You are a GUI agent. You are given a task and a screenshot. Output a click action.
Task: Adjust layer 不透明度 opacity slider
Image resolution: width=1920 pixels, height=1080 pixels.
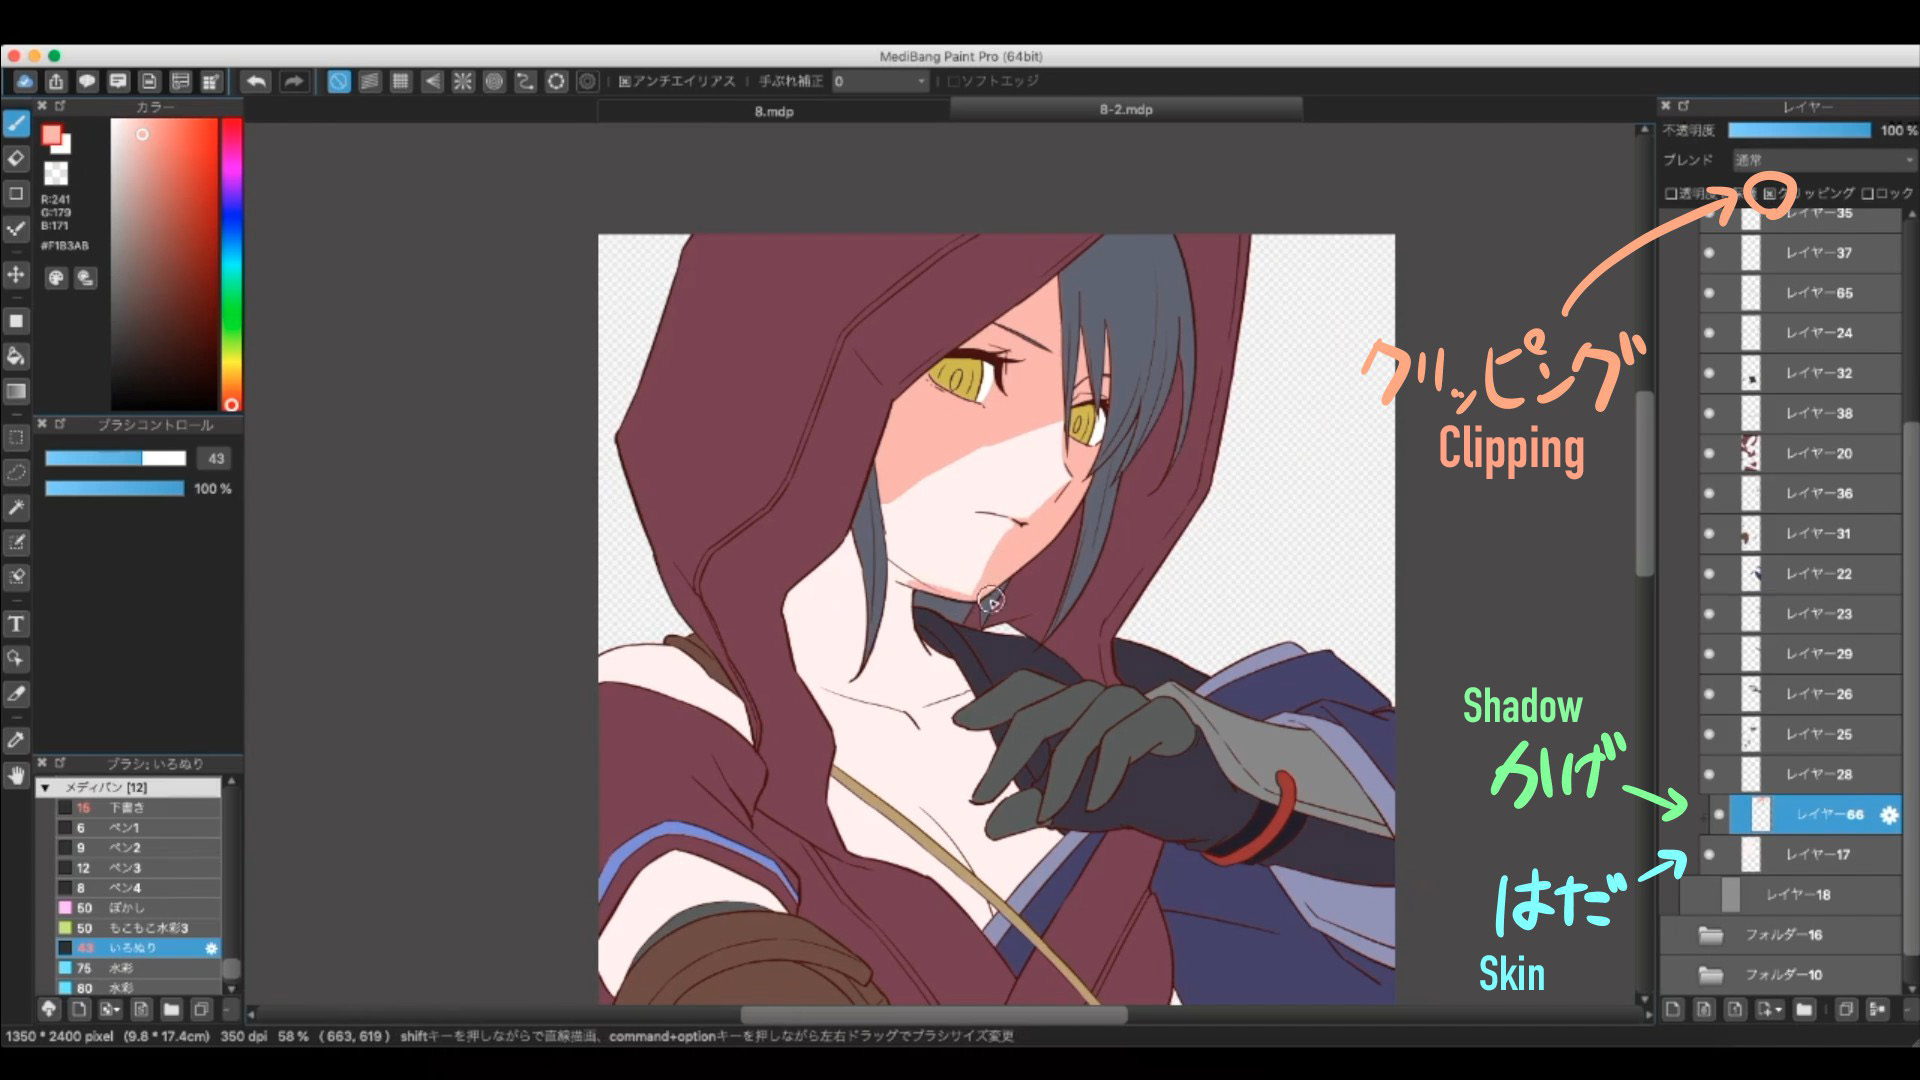[1799, 130]
